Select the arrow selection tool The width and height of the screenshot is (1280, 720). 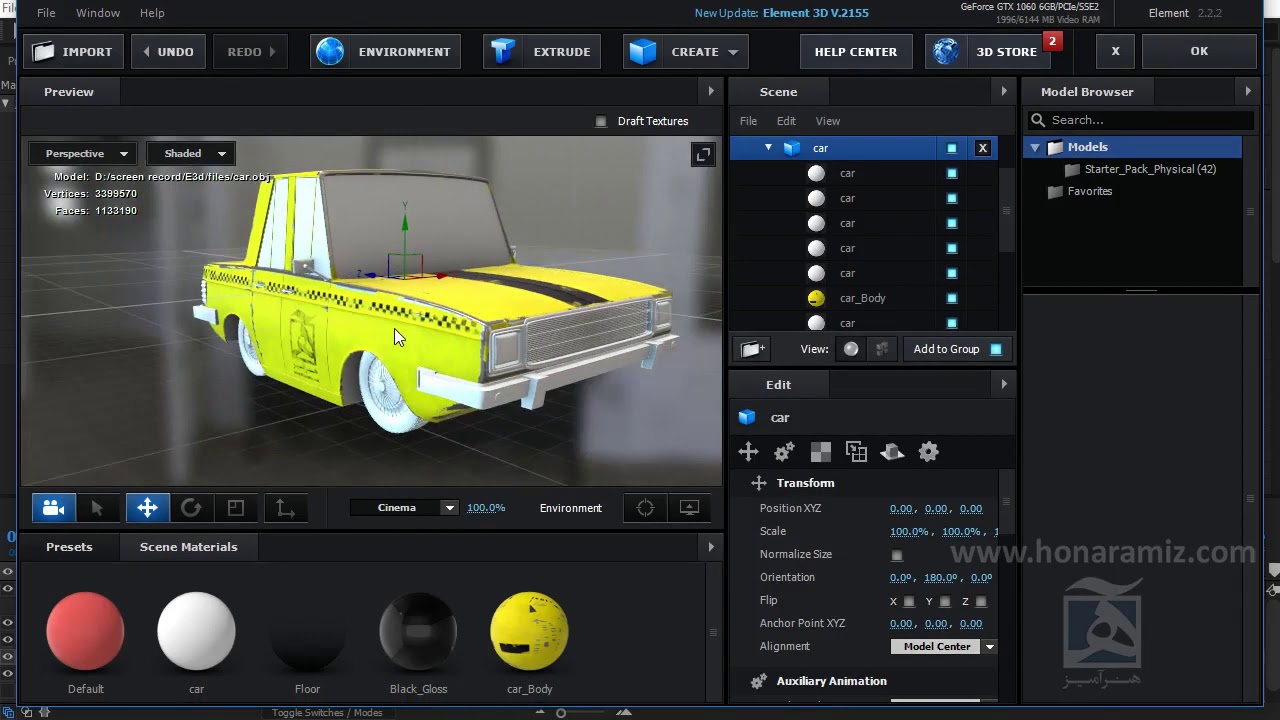click(x=97, y=508)
